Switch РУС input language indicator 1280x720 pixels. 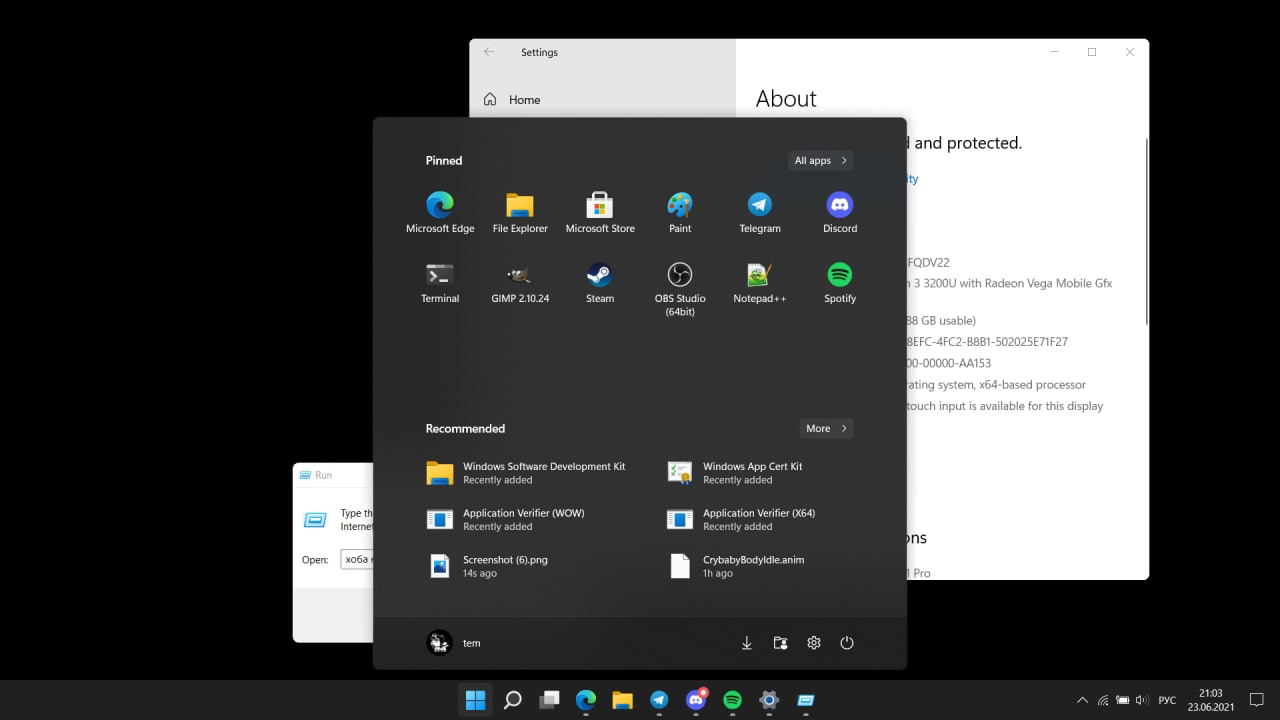pos(1167,701)
